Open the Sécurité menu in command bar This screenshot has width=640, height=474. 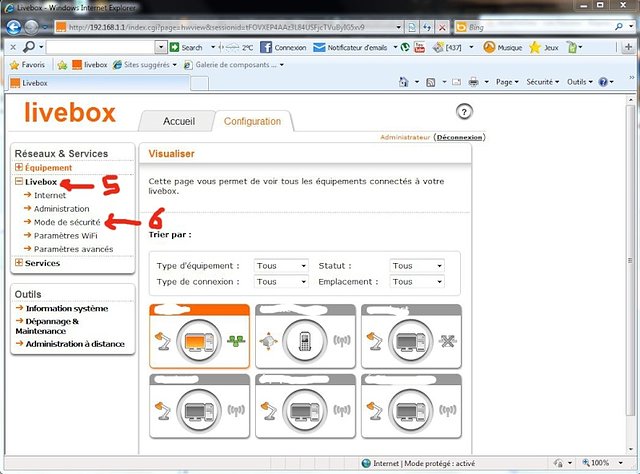[543, 82]
